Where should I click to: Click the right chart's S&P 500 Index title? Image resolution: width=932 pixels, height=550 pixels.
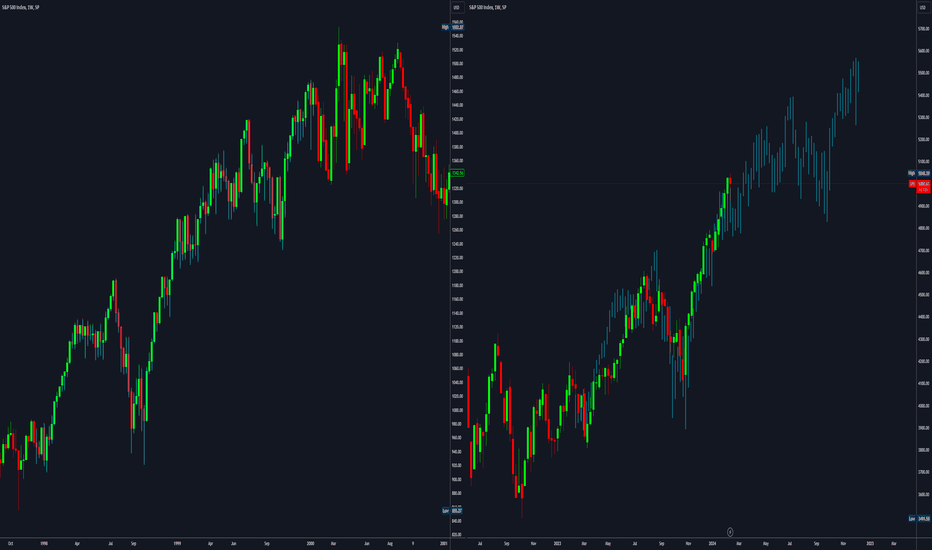click(x=487, y=7)
